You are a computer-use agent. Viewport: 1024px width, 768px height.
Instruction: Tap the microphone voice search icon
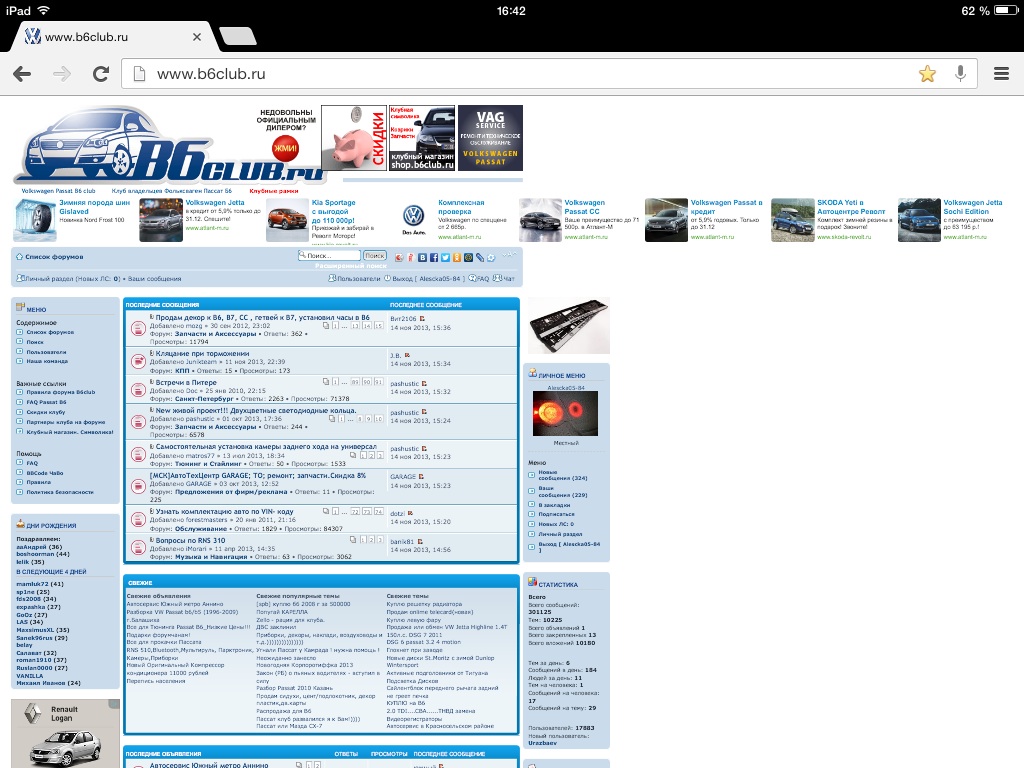[960, 74]
